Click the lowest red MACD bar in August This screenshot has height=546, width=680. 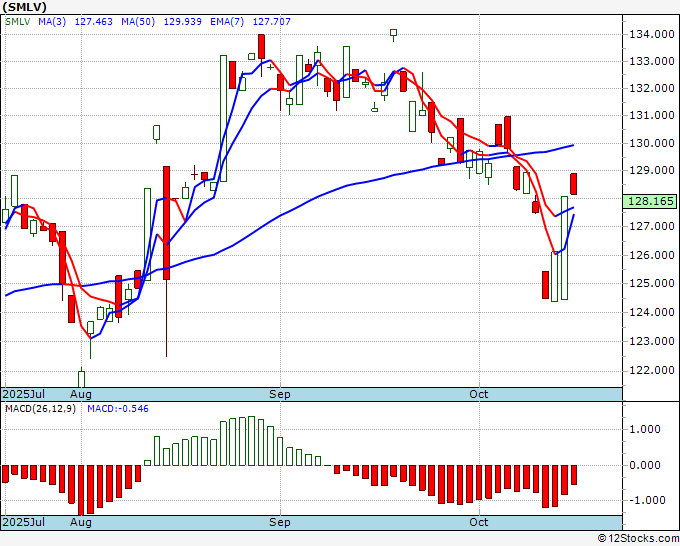point(81,490)
